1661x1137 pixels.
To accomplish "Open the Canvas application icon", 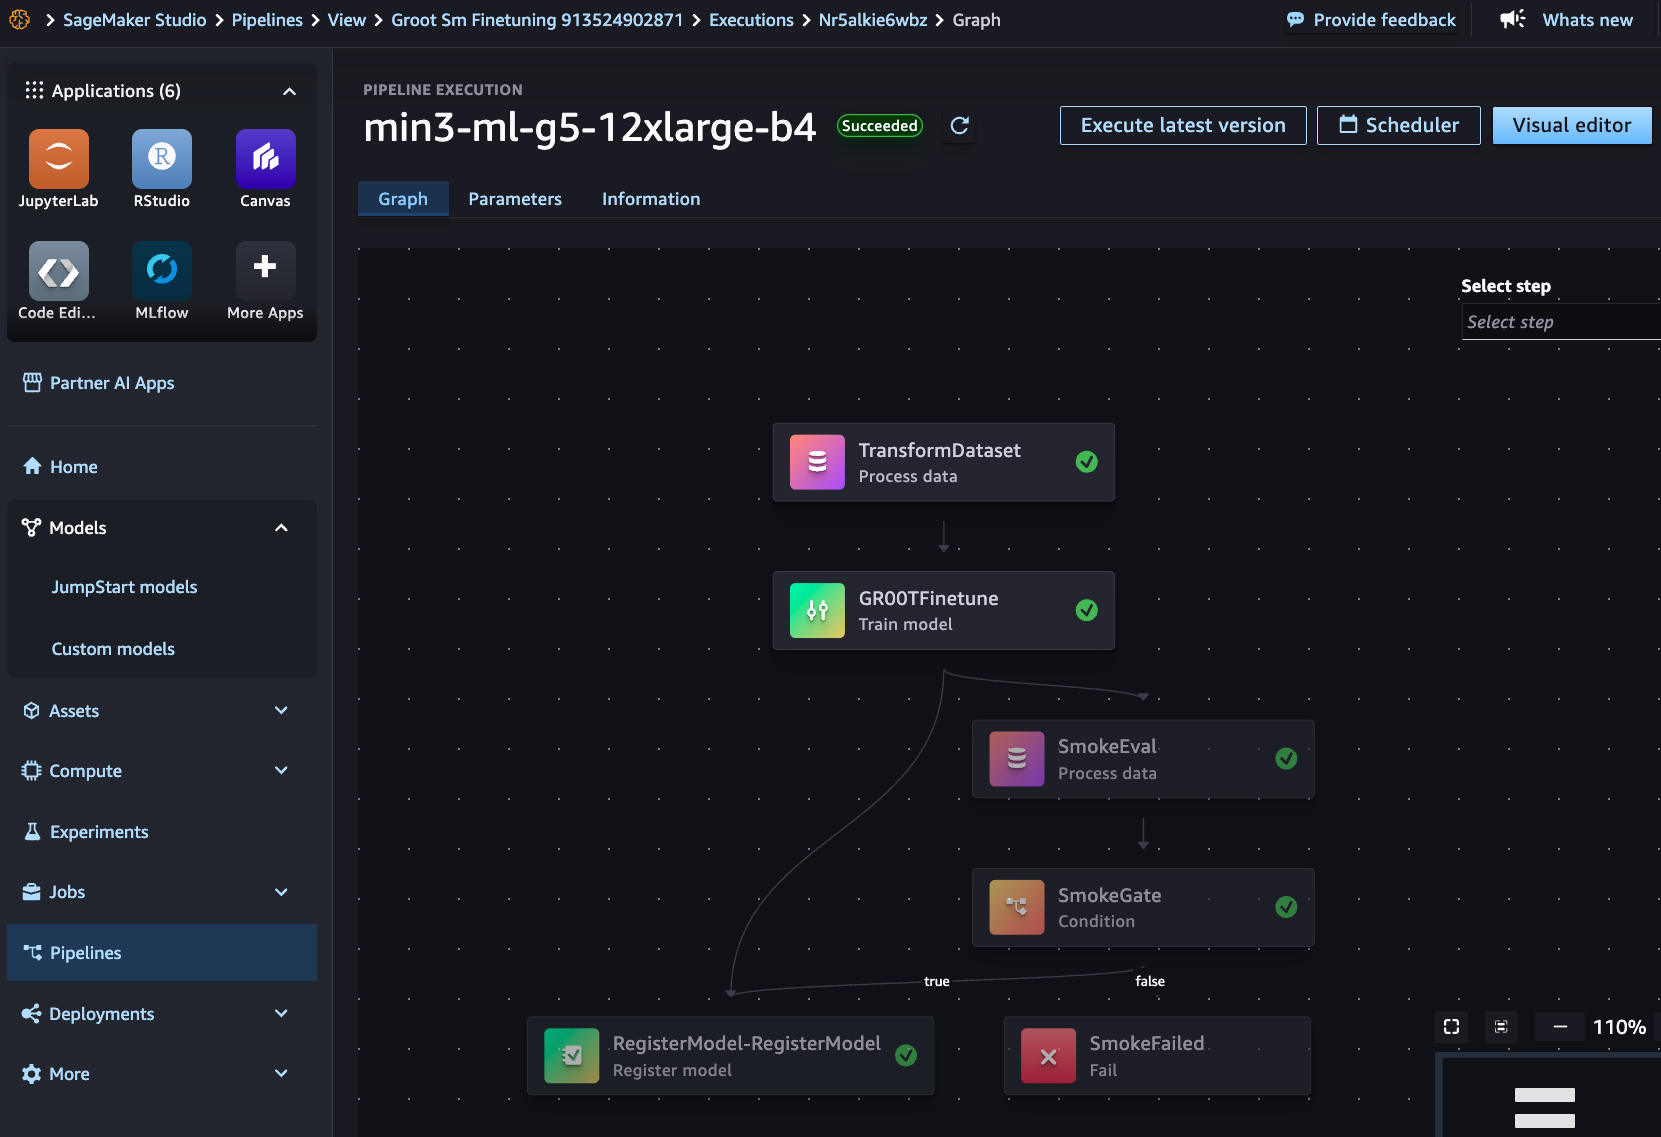I will 265,159.
